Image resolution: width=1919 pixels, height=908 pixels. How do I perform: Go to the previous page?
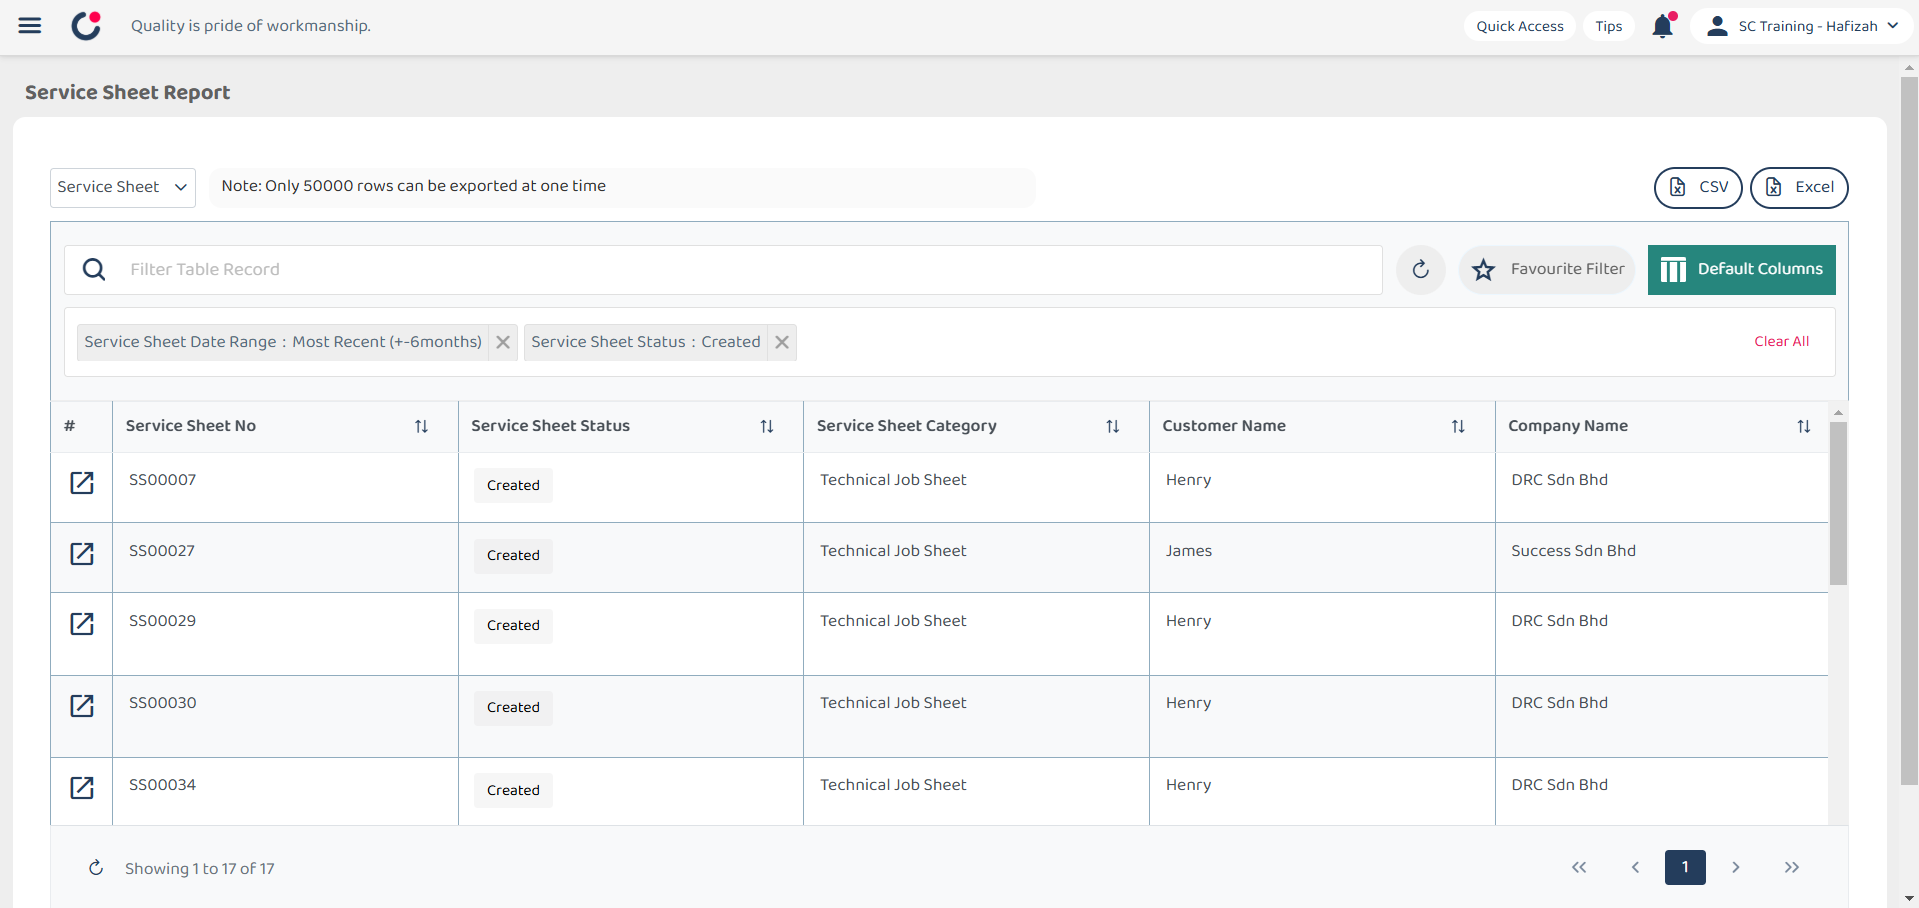1635,867
